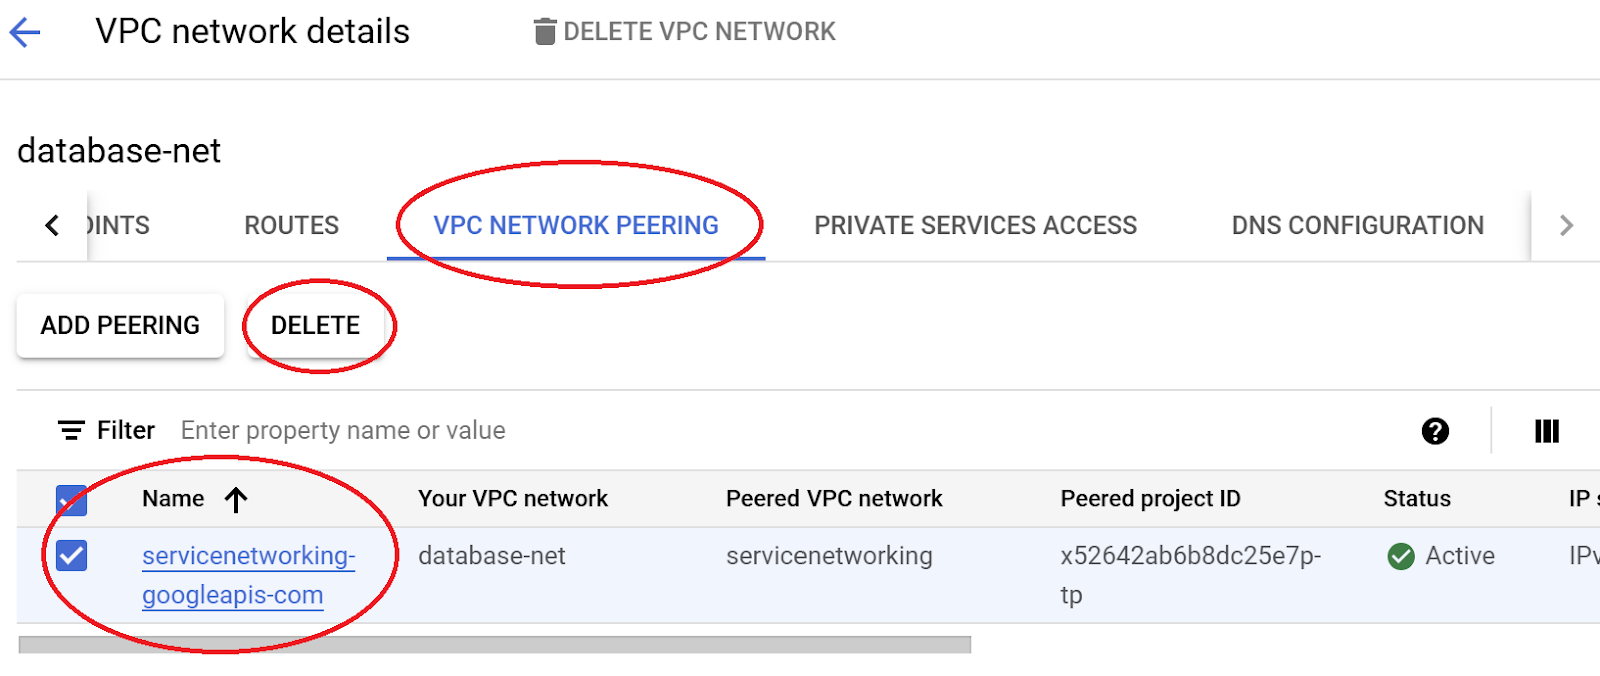Select the DNS Configuration tab
Screen dimensions: 1600x676
(1357, 226)
